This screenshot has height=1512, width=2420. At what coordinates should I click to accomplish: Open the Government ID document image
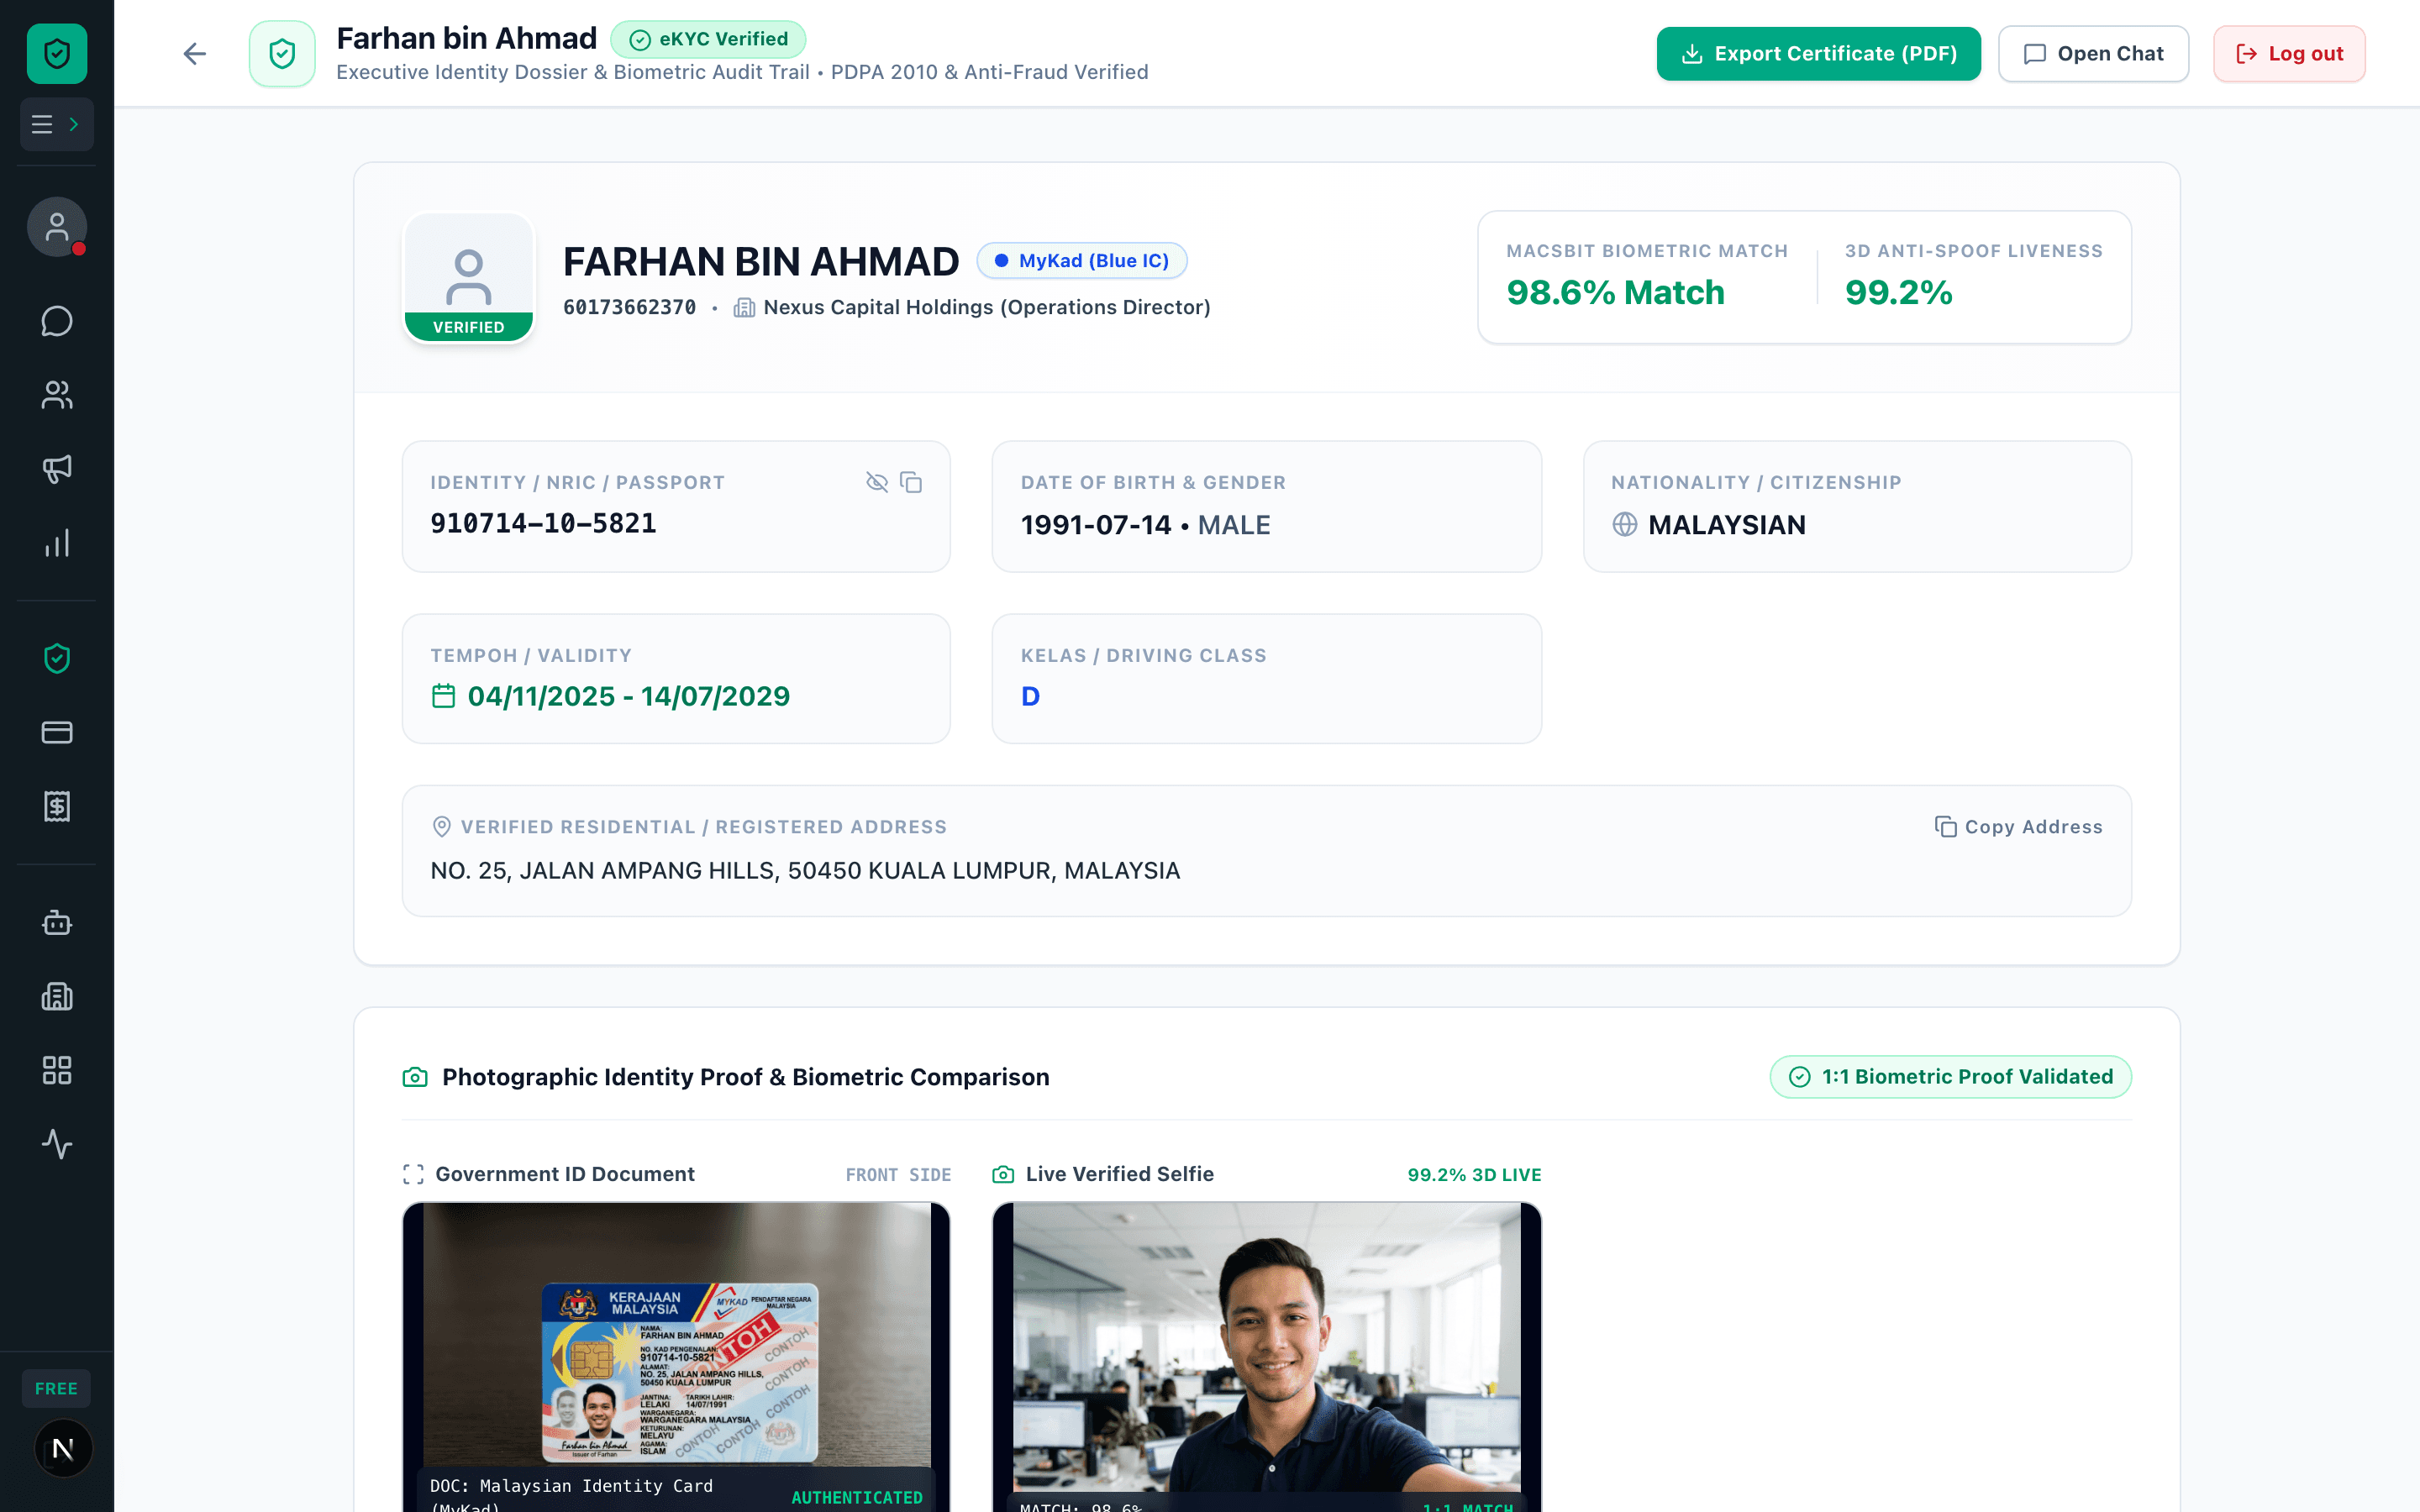coord(676,1357)
